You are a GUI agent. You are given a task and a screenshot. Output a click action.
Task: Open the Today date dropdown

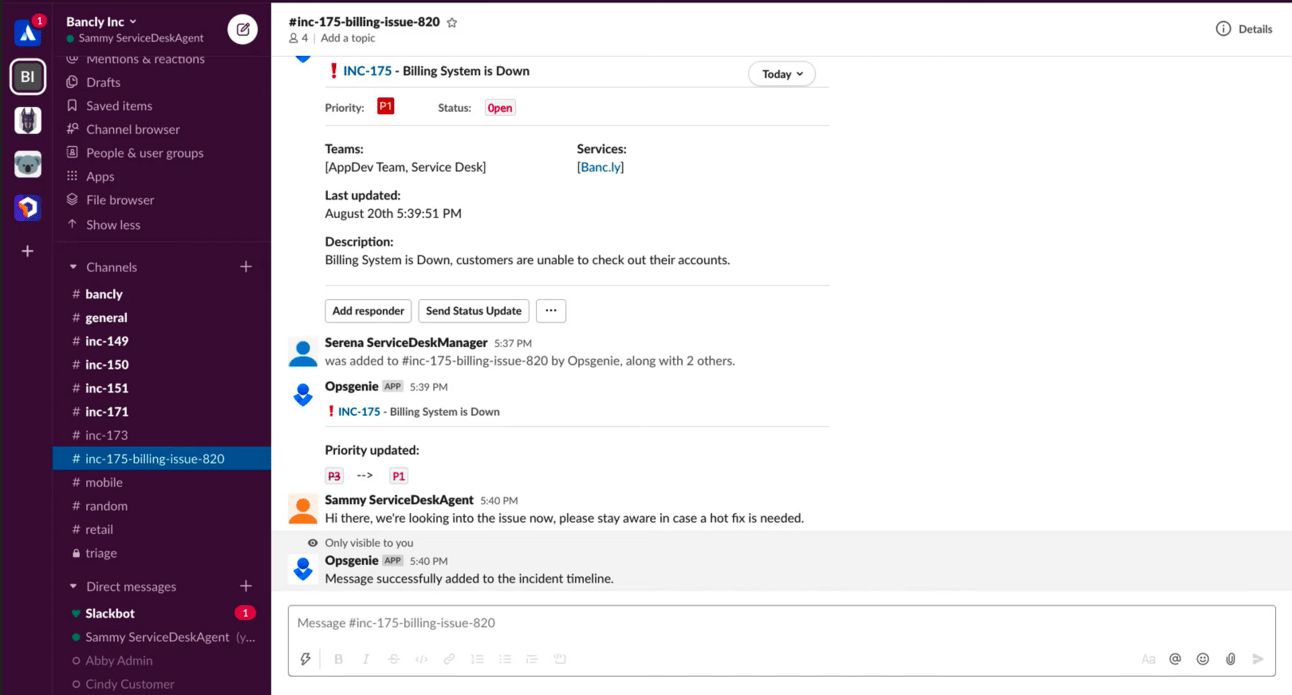[x=782, y=74]
